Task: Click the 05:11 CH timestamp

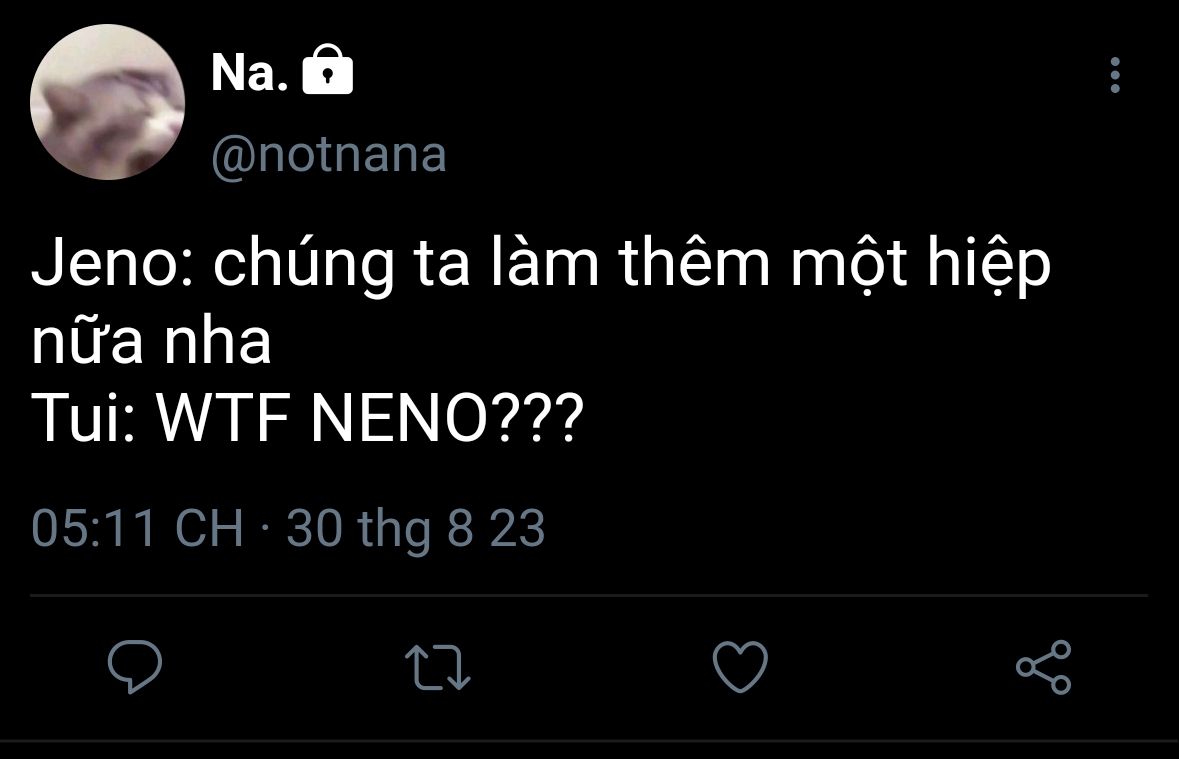Action: 137,528
